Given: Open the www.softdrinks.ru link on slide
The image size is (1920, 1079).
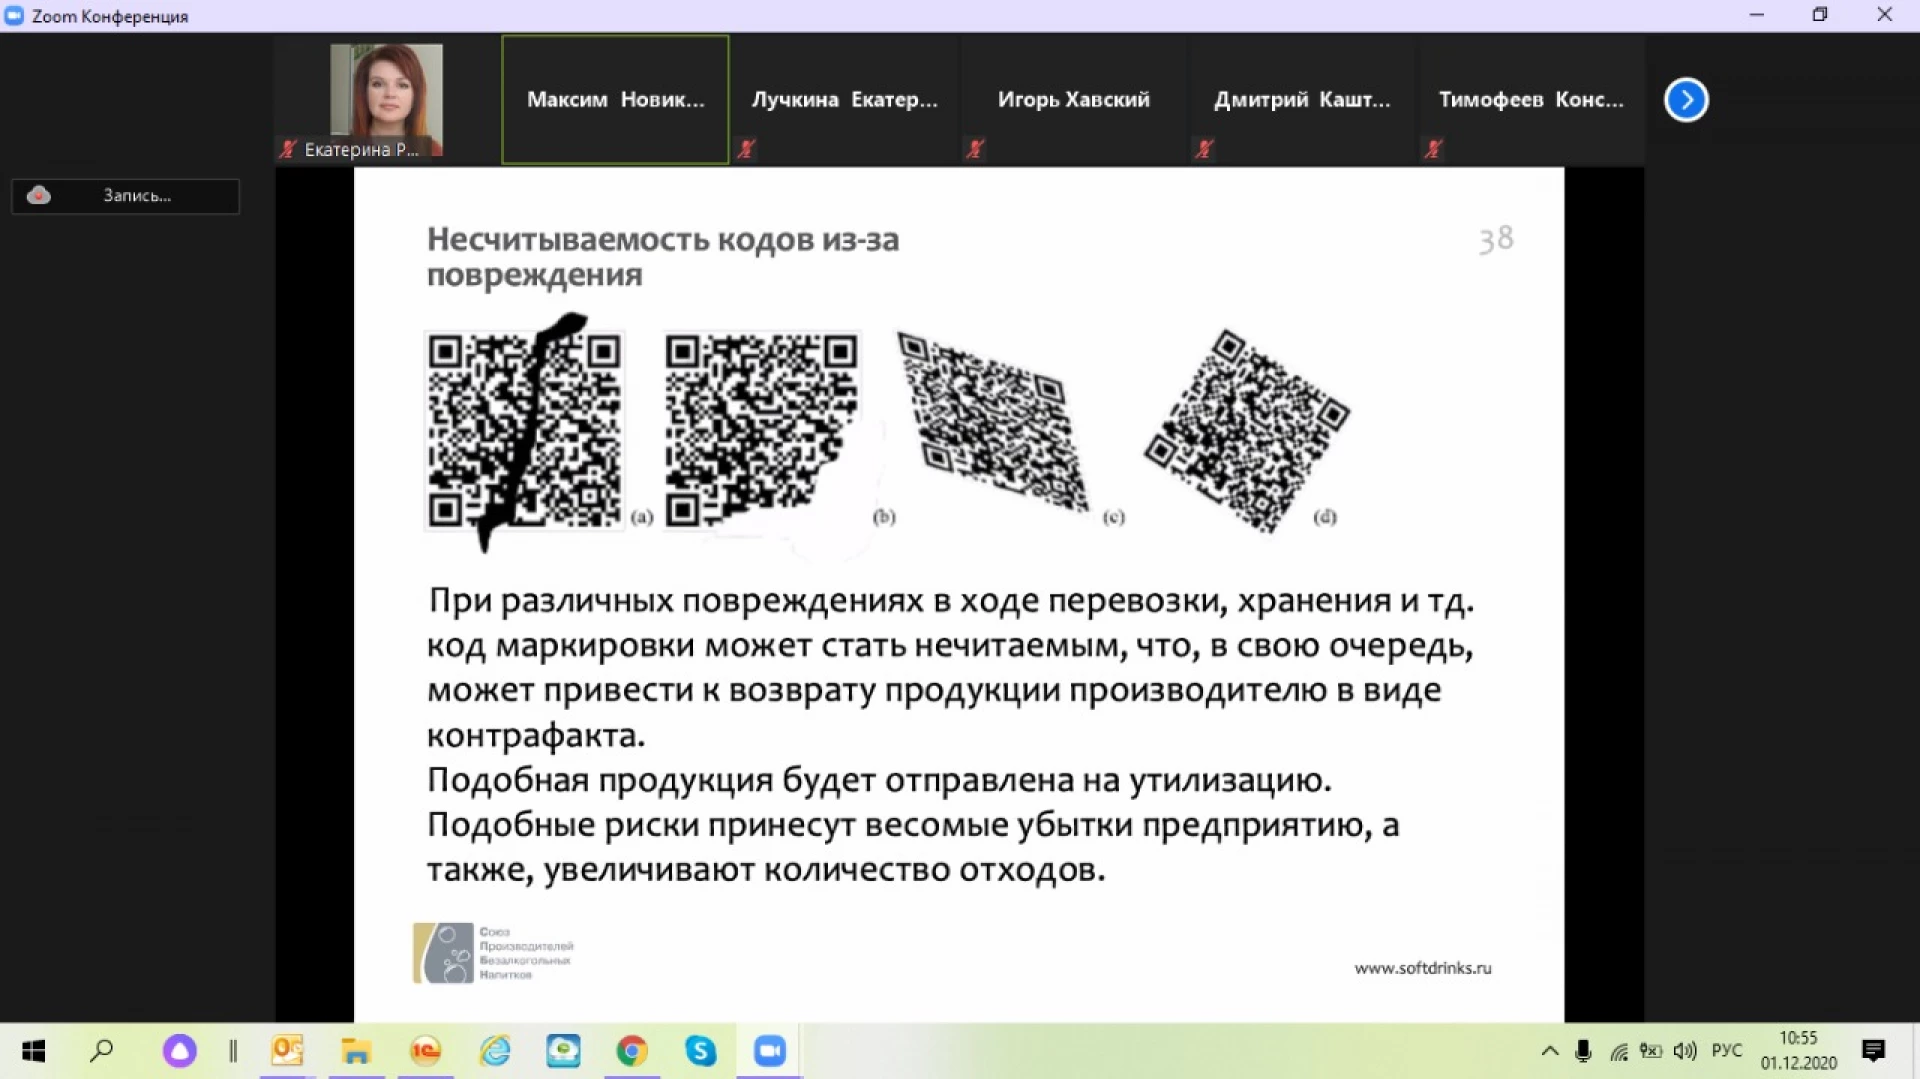Looking at the screenshot, I should (1423, 968).
